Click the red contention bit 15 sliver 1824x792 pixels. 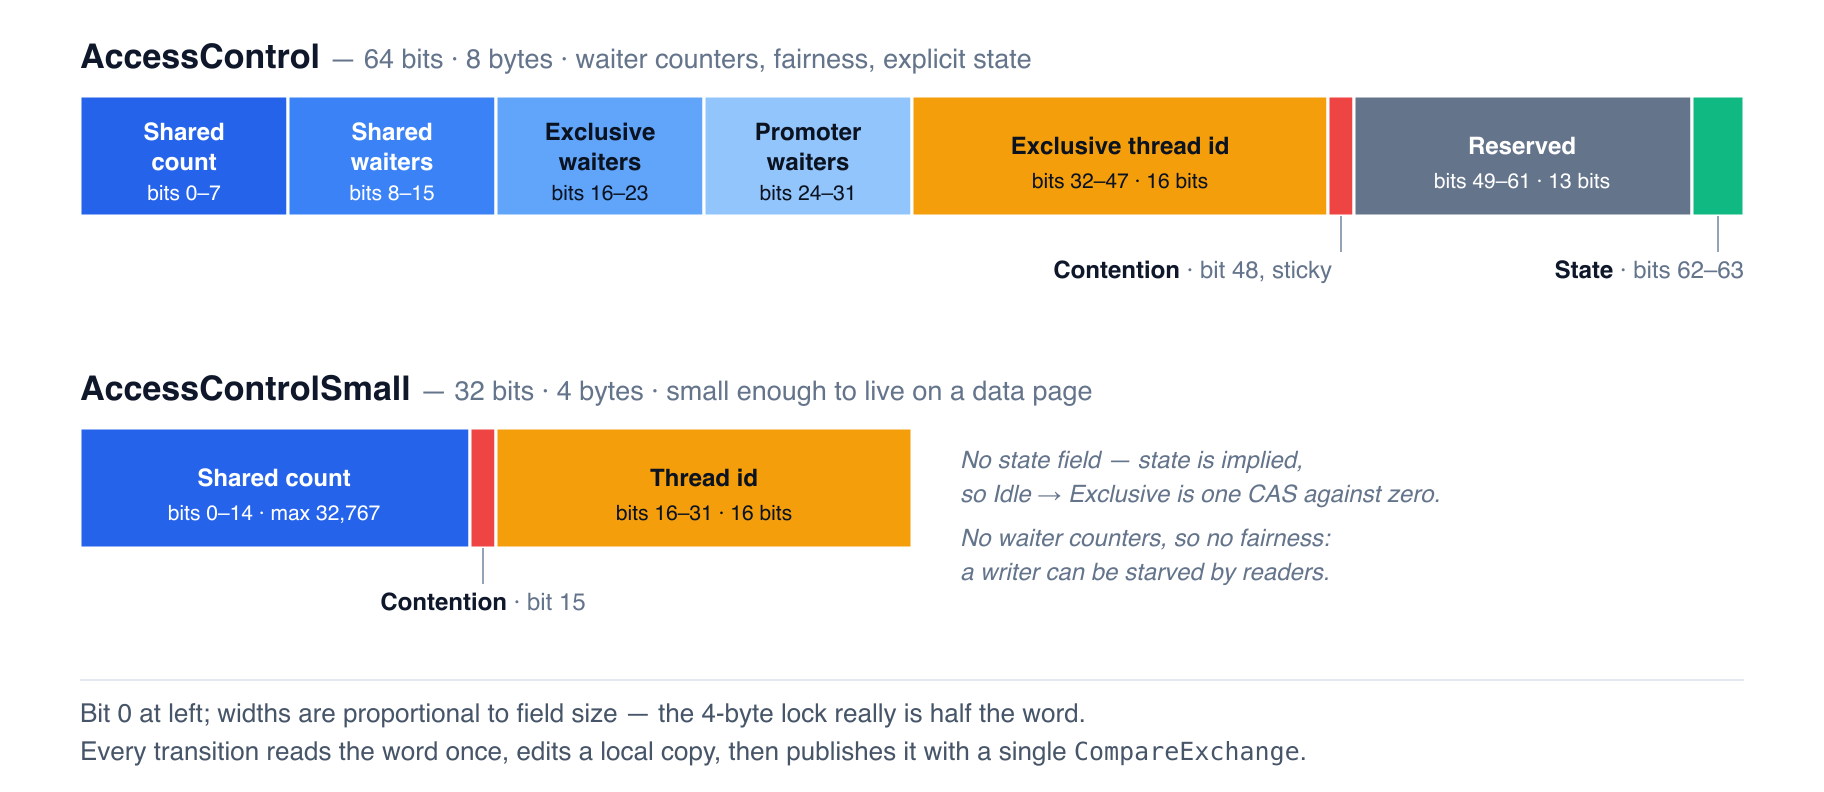[x=483, y=488]
